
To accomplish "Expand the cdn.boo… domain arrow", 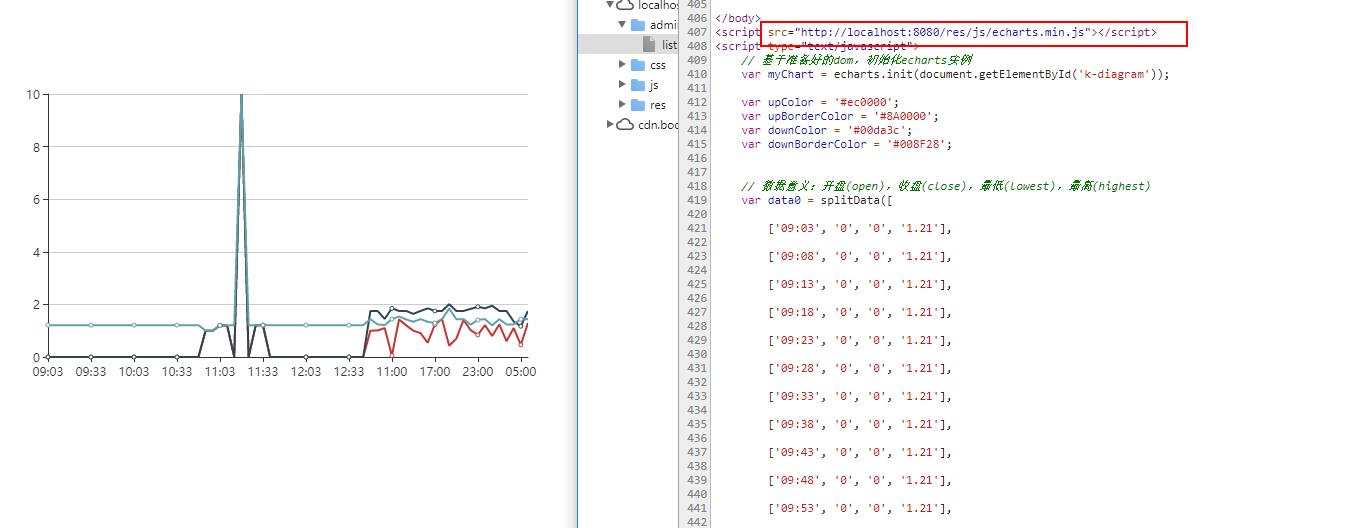I will [611, 125].
